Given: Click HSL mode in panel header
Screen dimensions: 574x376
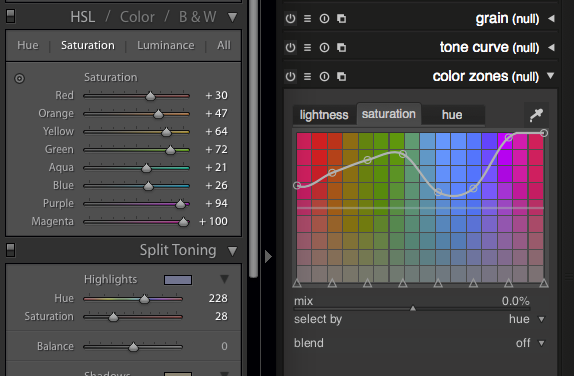Looking at the screenshot, I should [x=83, y=17].
